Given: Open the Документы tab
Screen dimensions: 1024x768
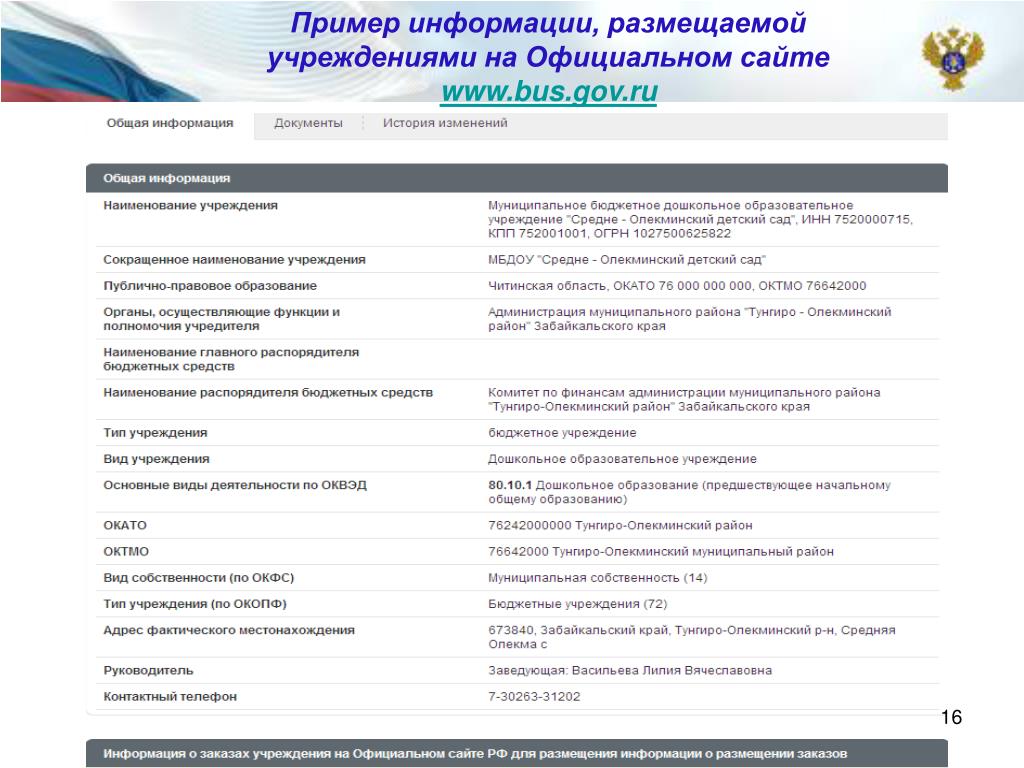Looking at the screenshot, I should 308,123.
